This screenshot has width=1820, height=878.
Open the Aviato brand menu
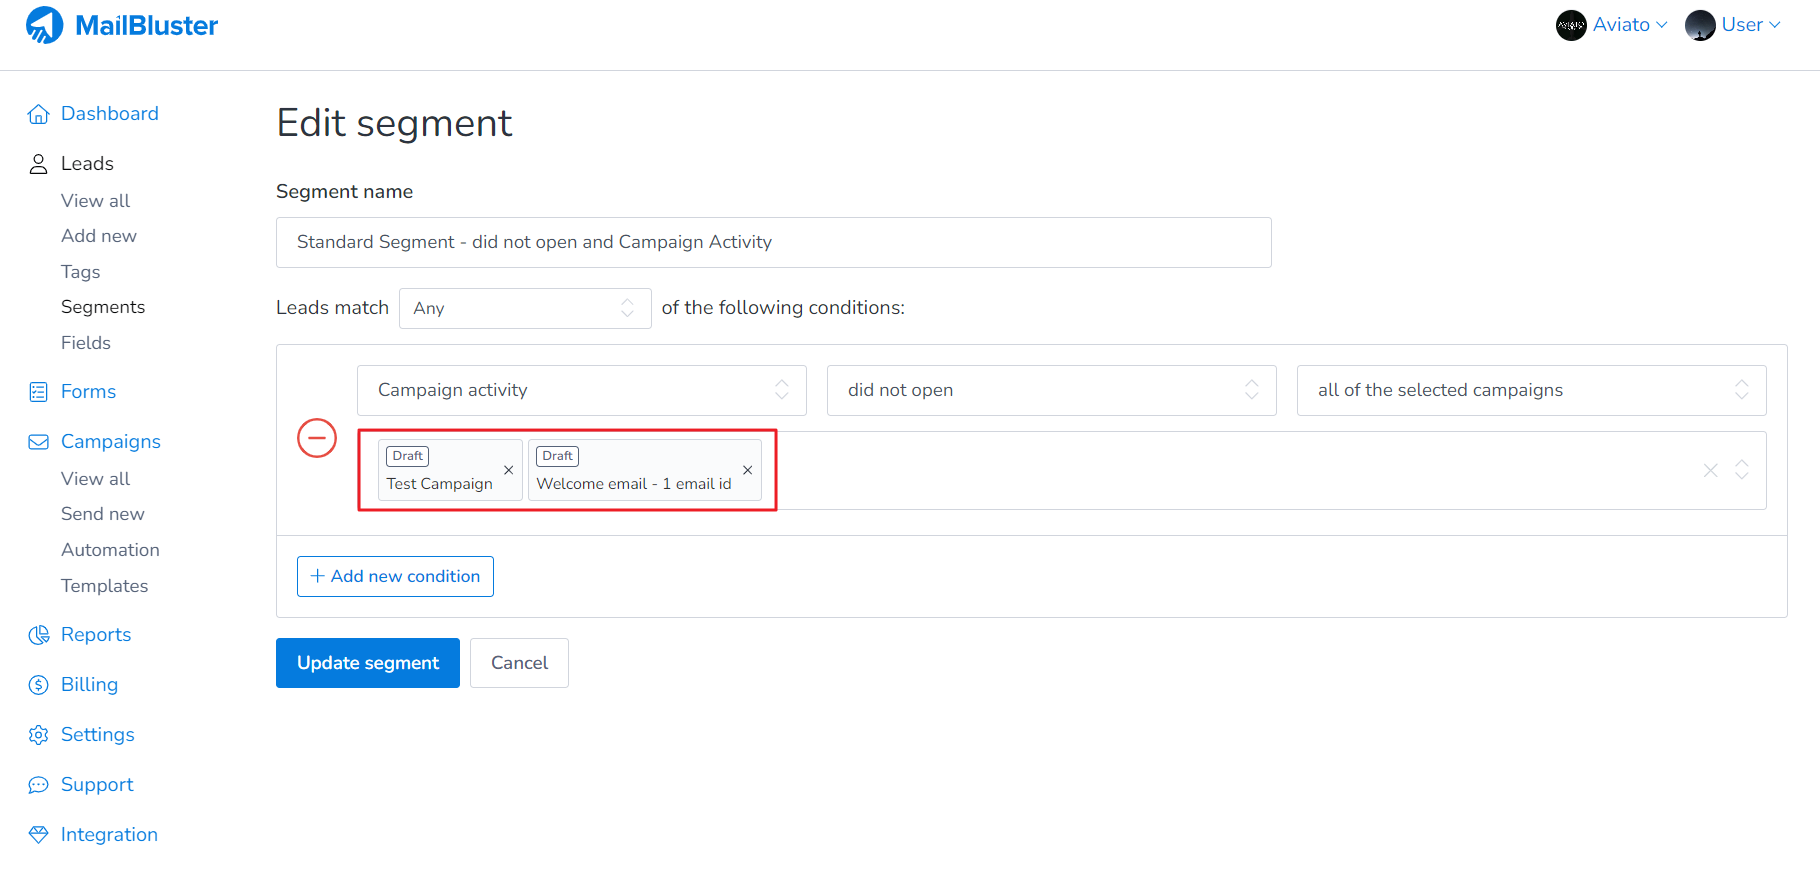coord(1612,25)
